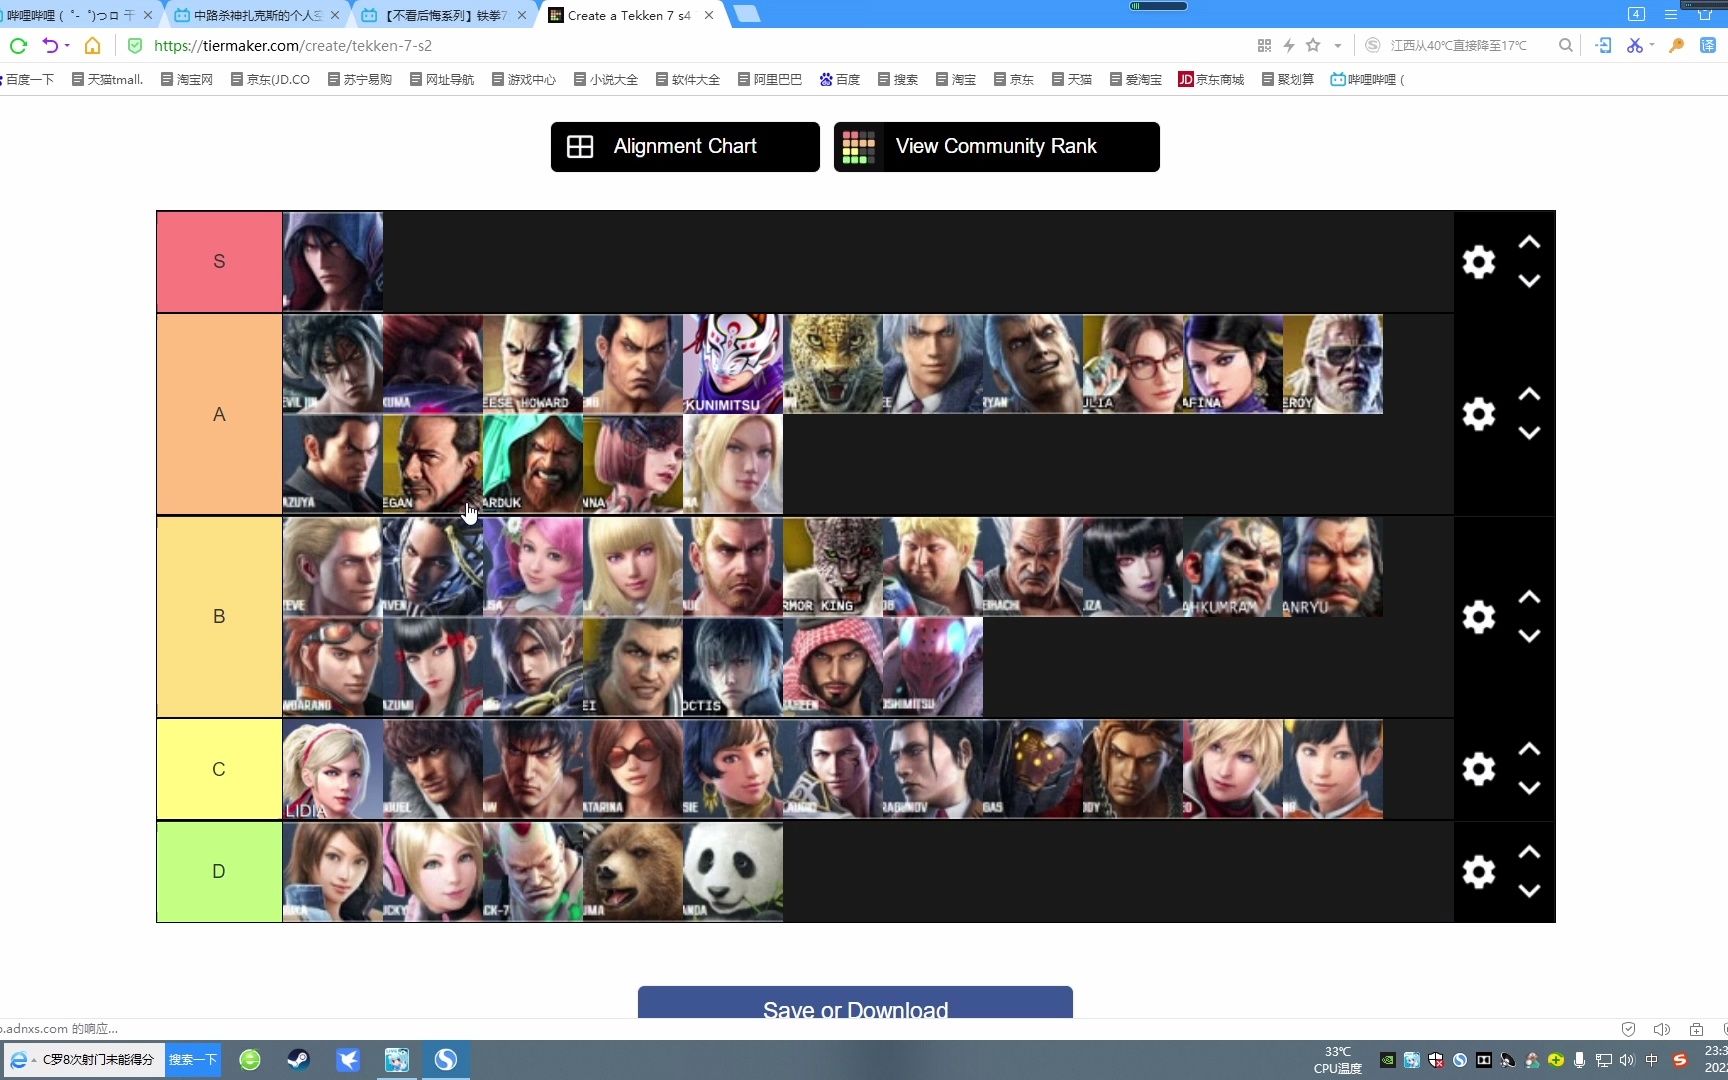This screenshot has height=1080, width=1728.
Task: Open settings gear for C tier row
Action: click(x=1478, y=769)
